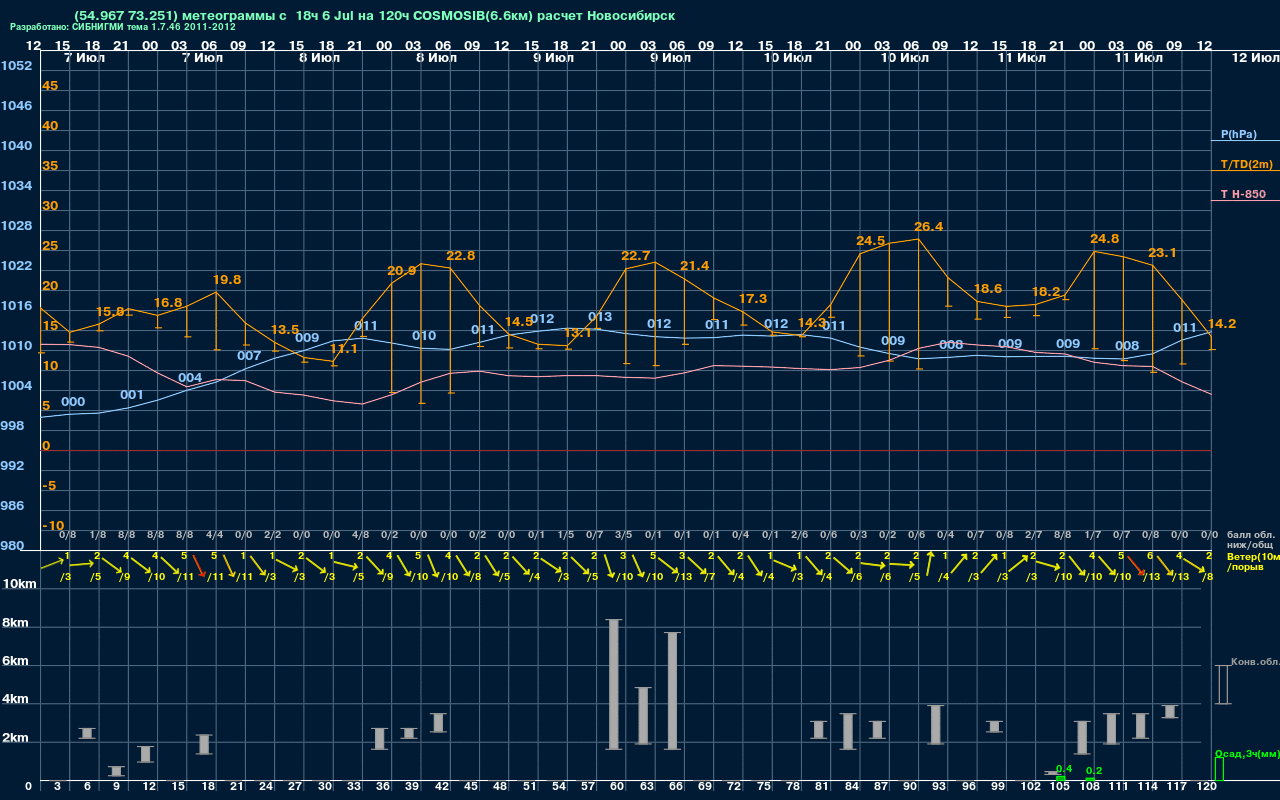Select the 16.8 temperature value
The height and width of the screenshot is (800, 1280).
pos(168,303)
